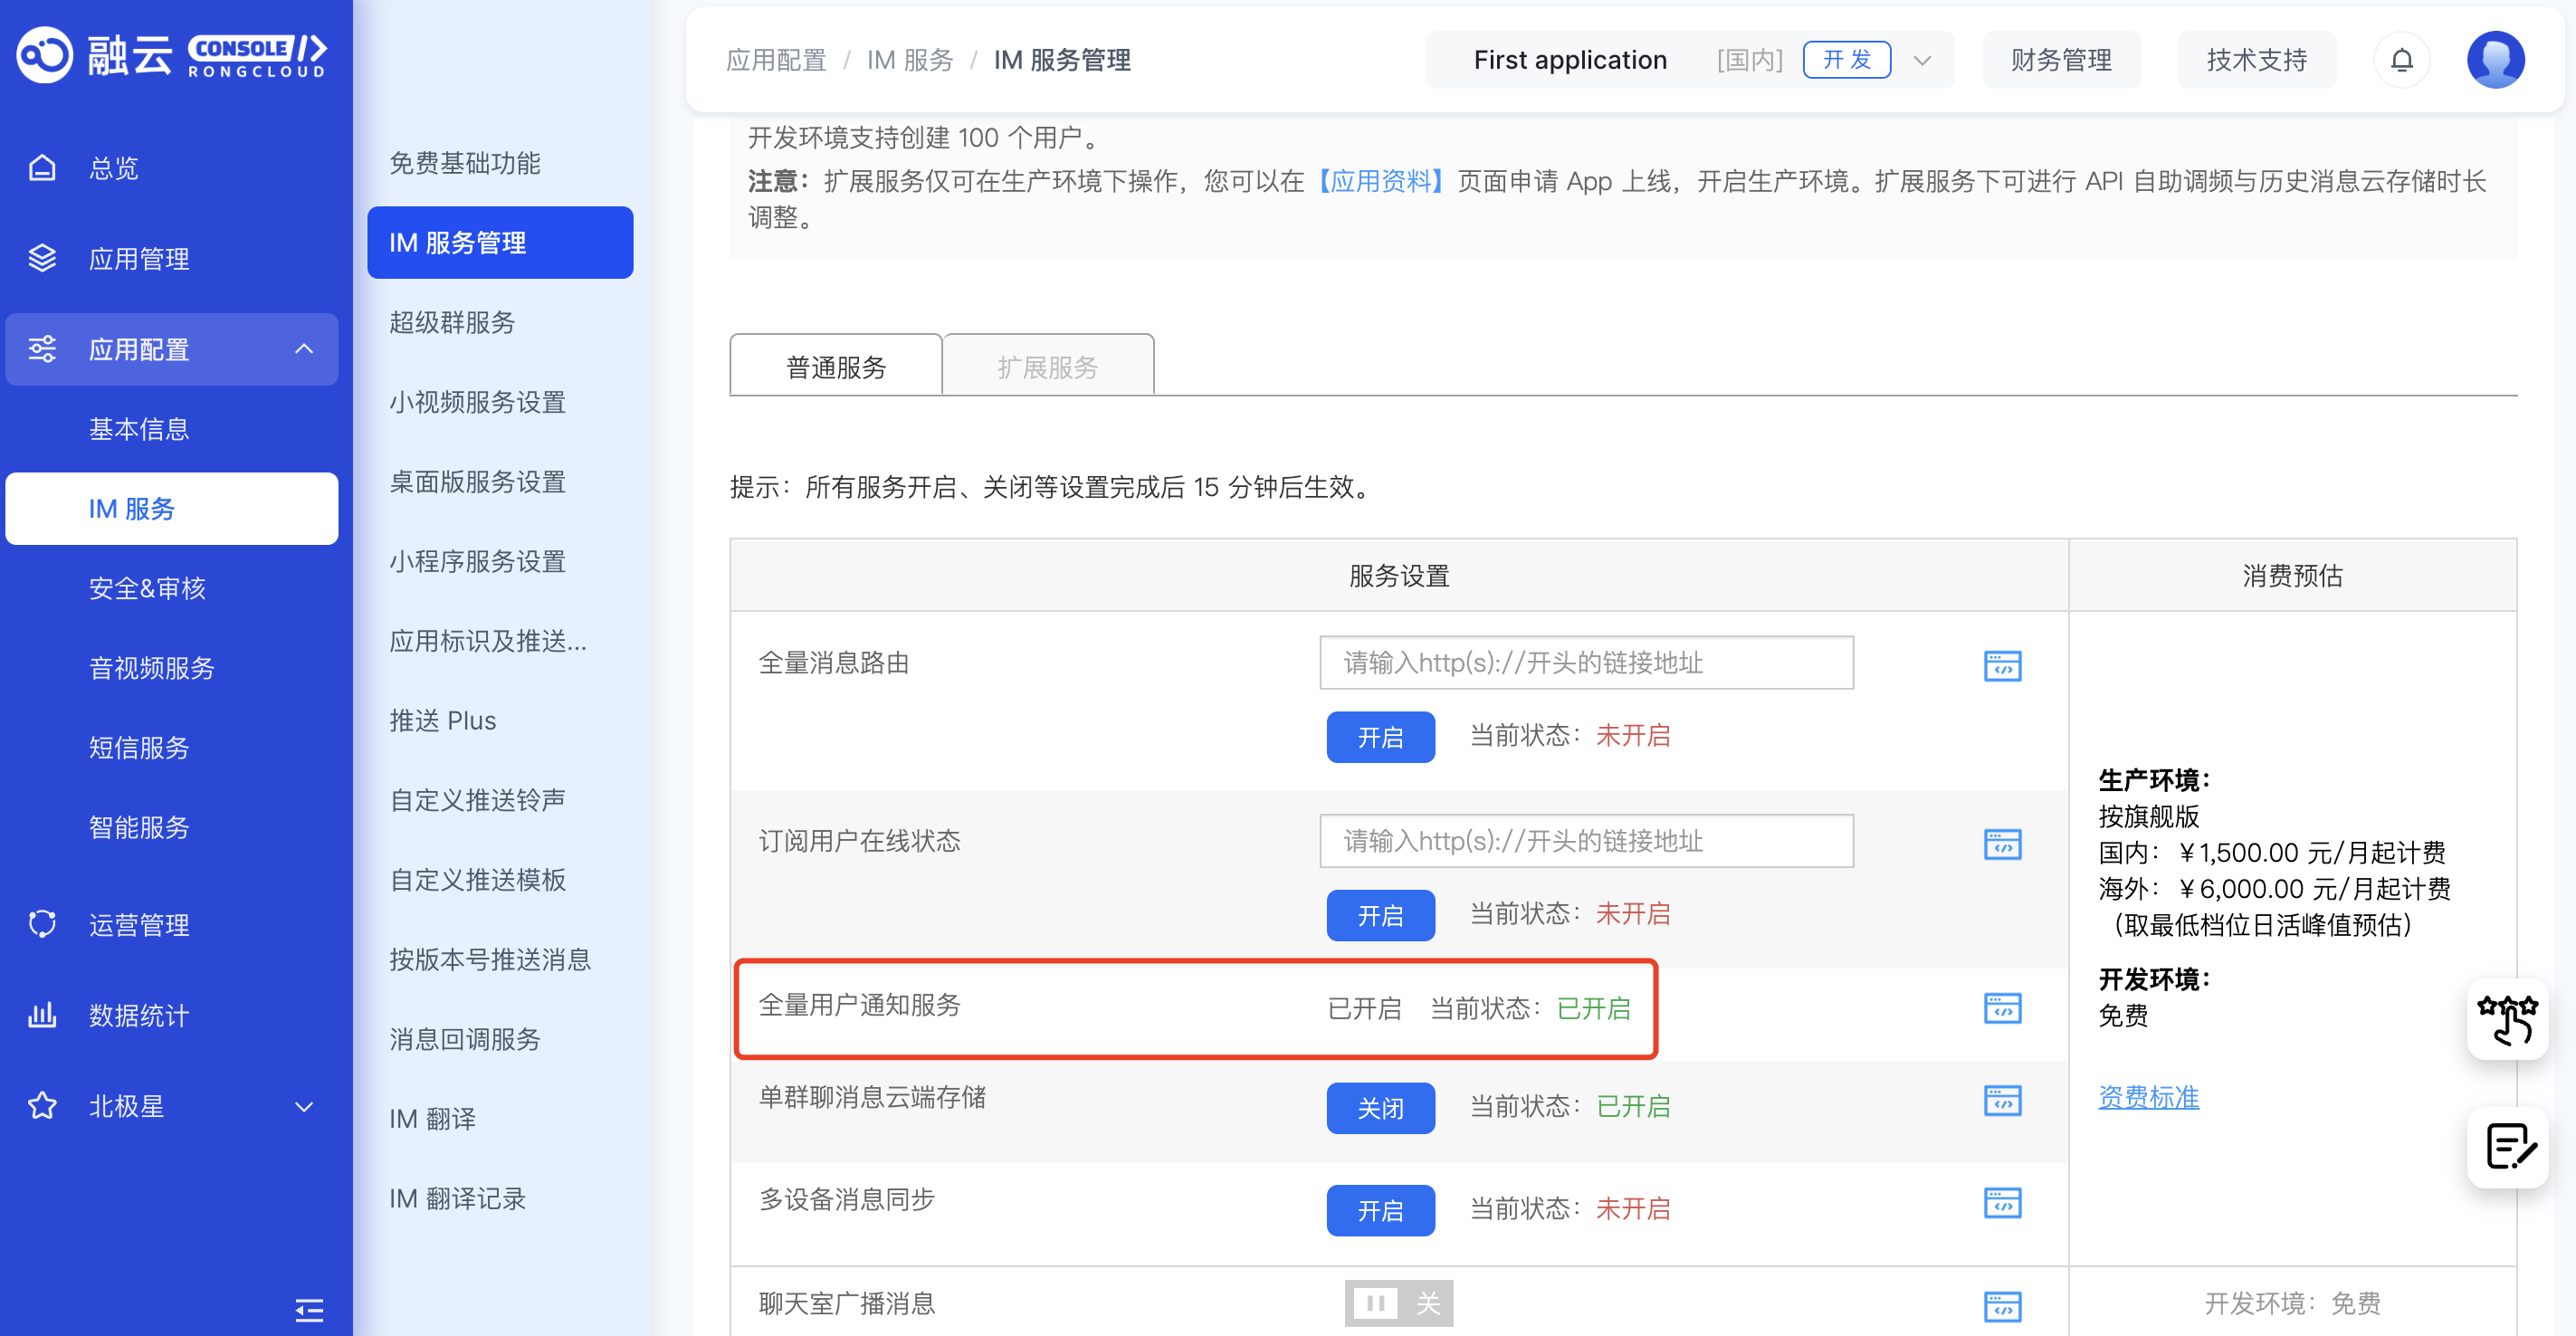Open the 财务管理 button

[2061, 60]
